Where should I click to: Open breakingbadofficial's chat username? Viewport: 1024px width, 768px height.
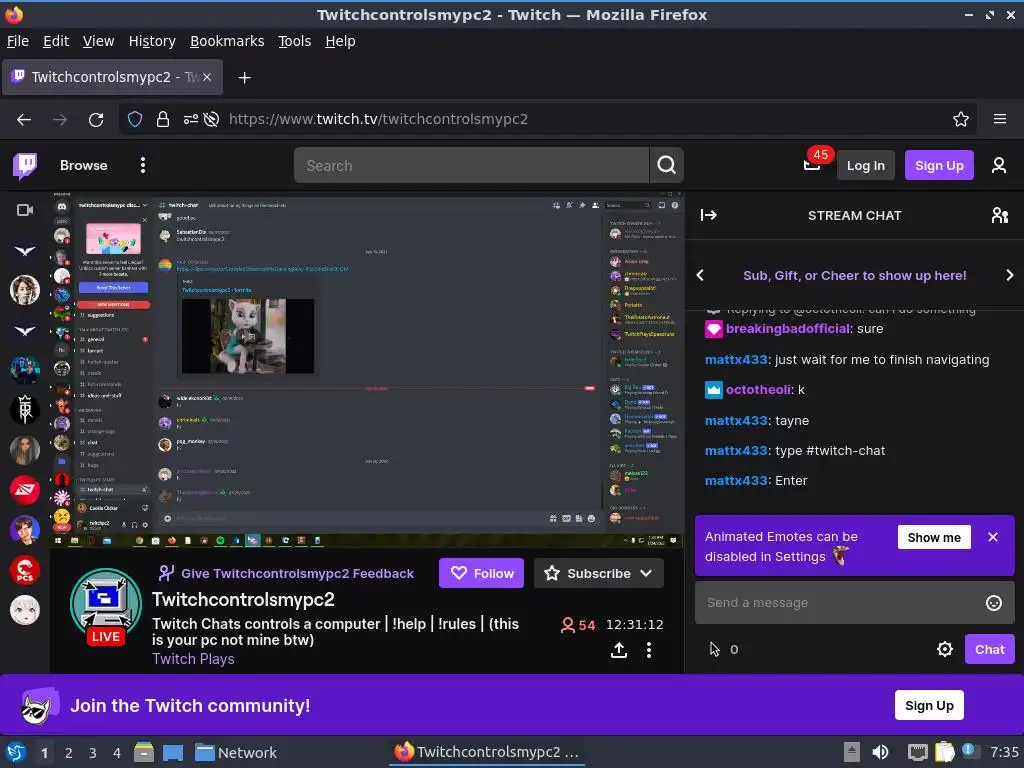[788, 328]
